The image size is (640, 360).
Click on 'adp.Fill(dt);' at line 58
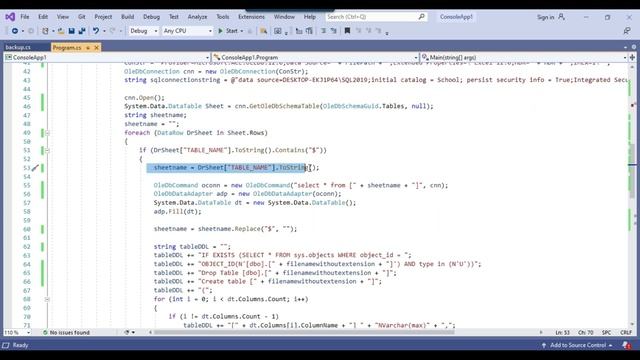tap(178, 211)
